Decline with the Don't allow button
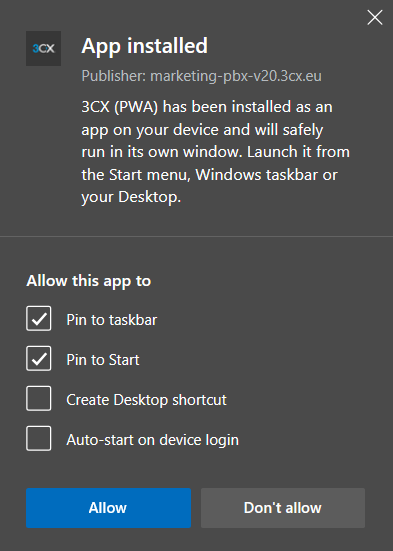 (x=283, y=508)
